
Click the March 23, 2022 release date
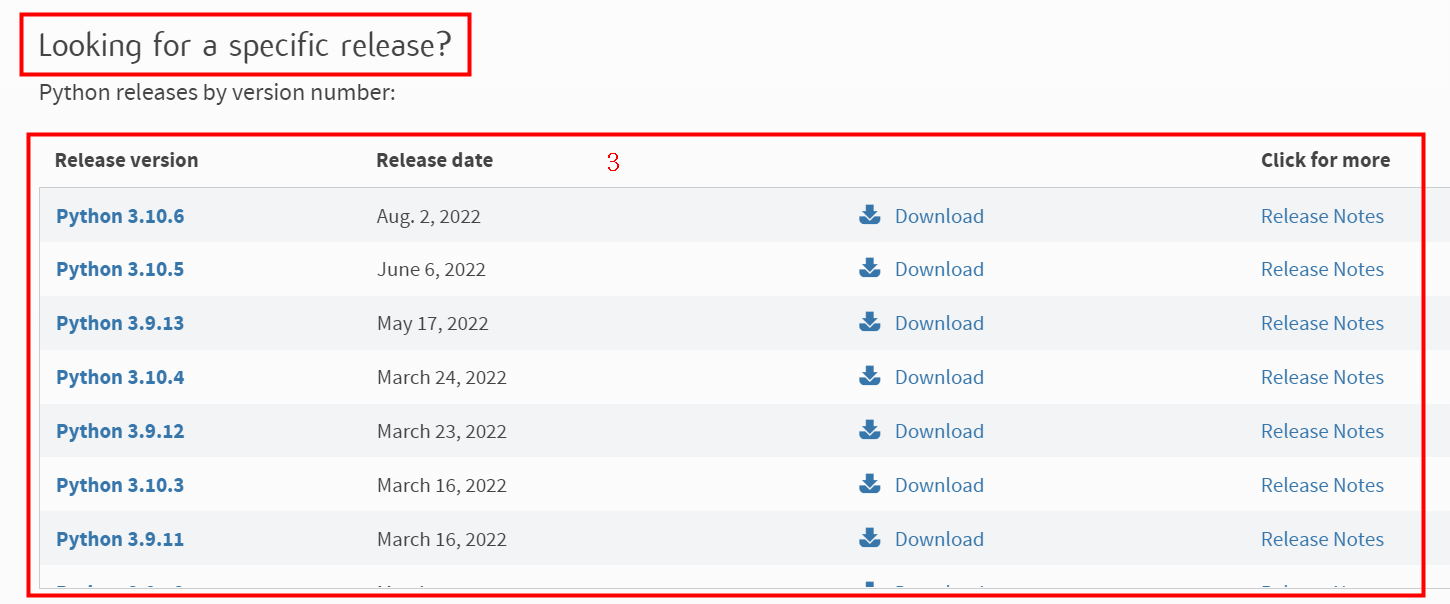click(x=442, y=432)
